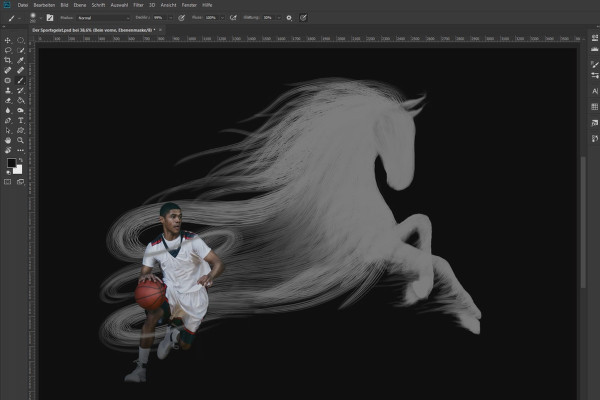The width and height of the screenshot is (600, 400).
Task: Select the Crop tool
Action: [8, 60]
